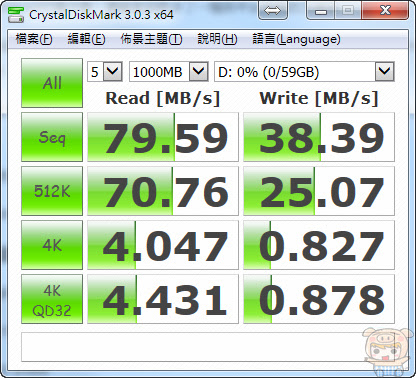
Task: Click the 512K write result 25.07
Action: pyautogui.click(x=319, y=191)
